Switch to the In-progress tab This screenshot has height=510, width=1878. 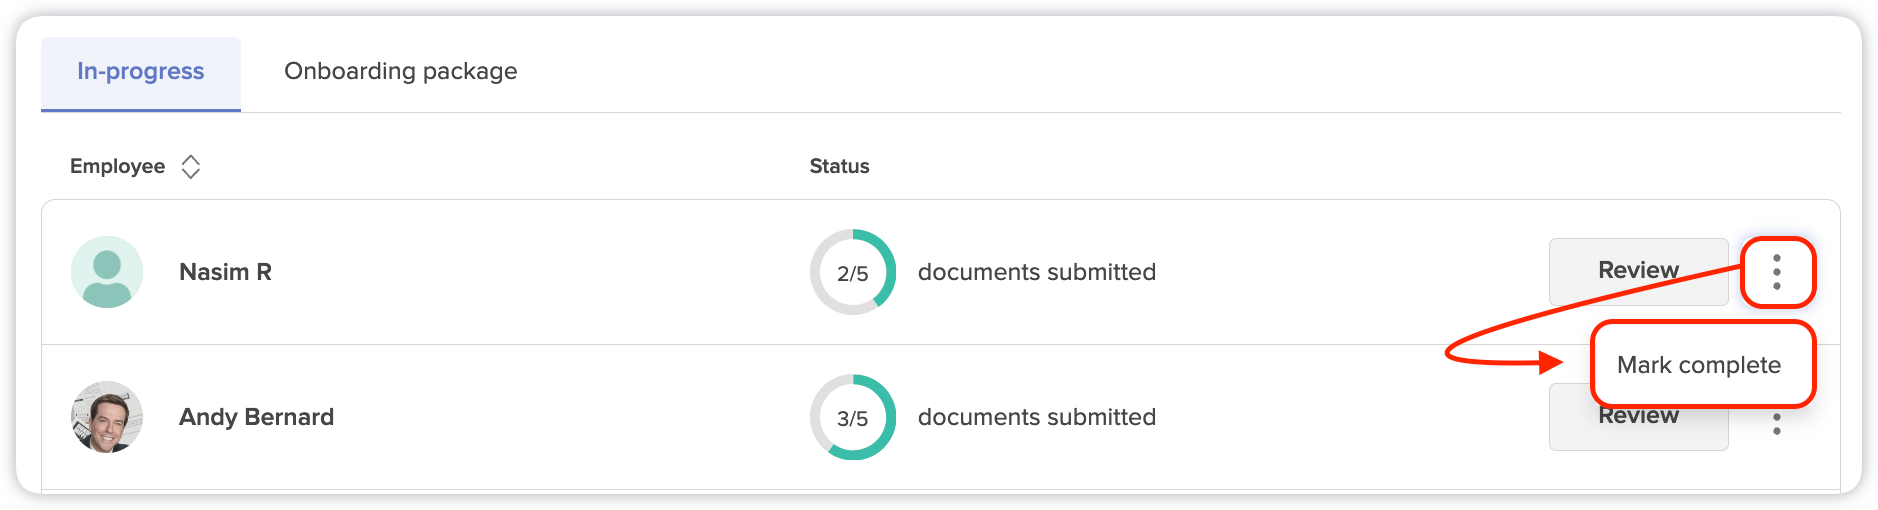point(141,72)
